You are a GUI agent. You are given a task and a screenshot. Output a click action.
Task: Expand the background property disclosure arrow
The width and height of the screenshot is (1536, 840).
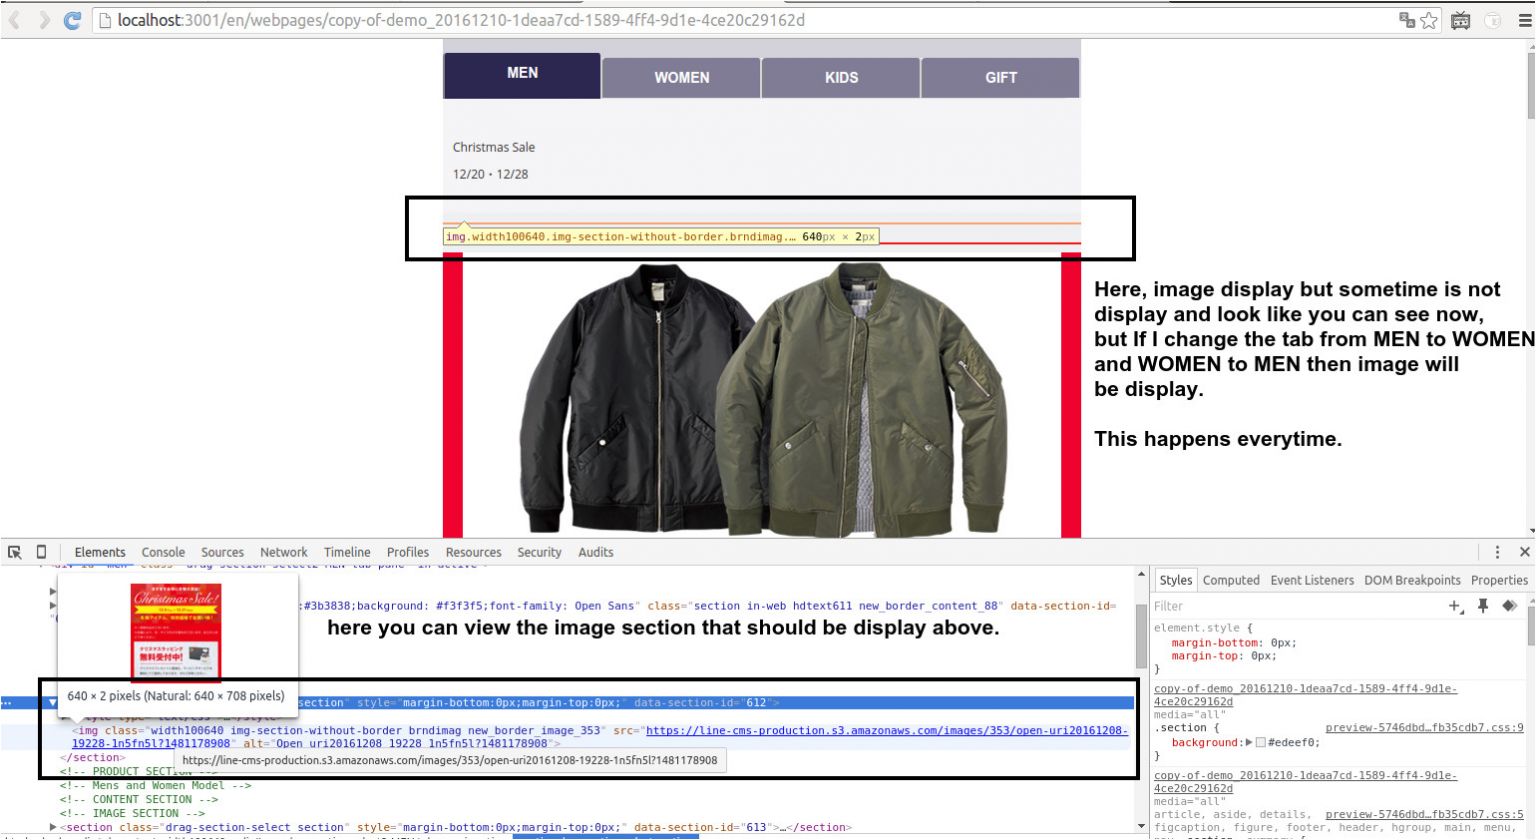(1248, 742)
